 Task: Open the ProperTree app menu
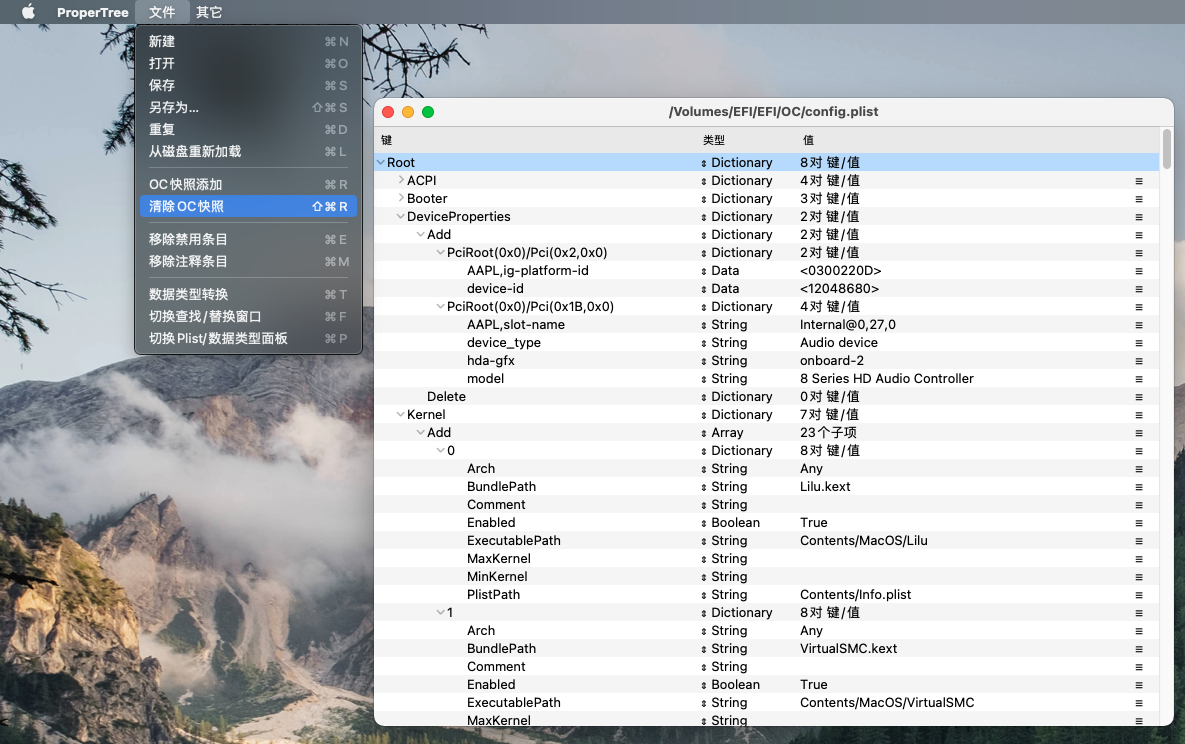(x=92, y=12)
